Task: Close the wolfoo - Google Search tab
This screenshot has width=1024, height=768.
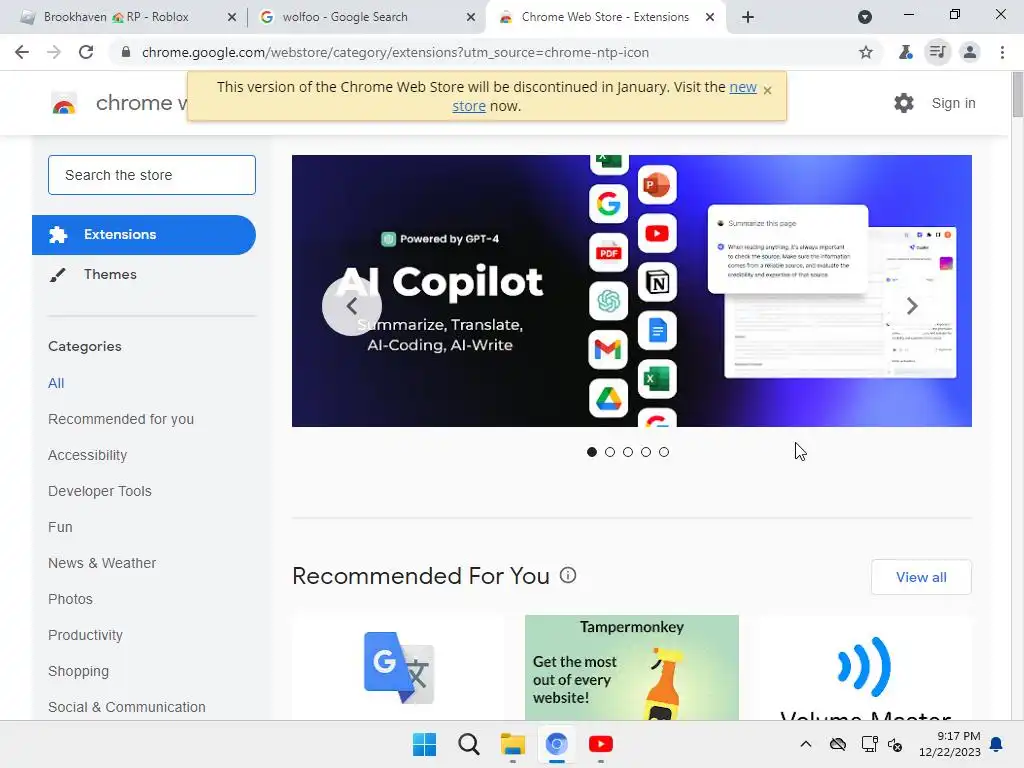Action: [x=471, y=18]
